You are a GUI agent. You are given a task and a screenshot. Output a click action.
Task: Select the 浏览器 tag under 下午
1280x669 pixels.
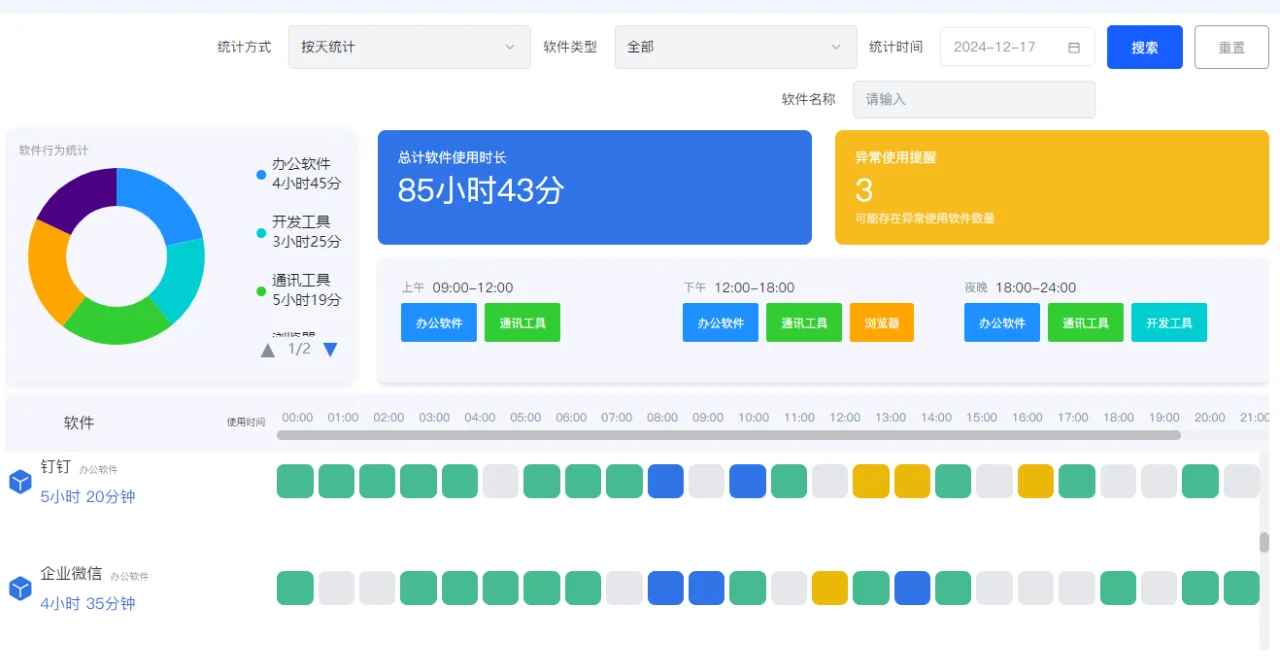click(881, 322)
